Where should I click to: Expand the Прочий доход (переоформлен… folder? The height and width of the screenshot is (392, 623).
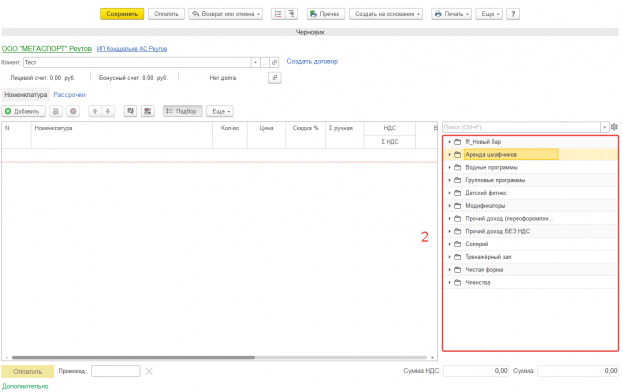point(449,218)
